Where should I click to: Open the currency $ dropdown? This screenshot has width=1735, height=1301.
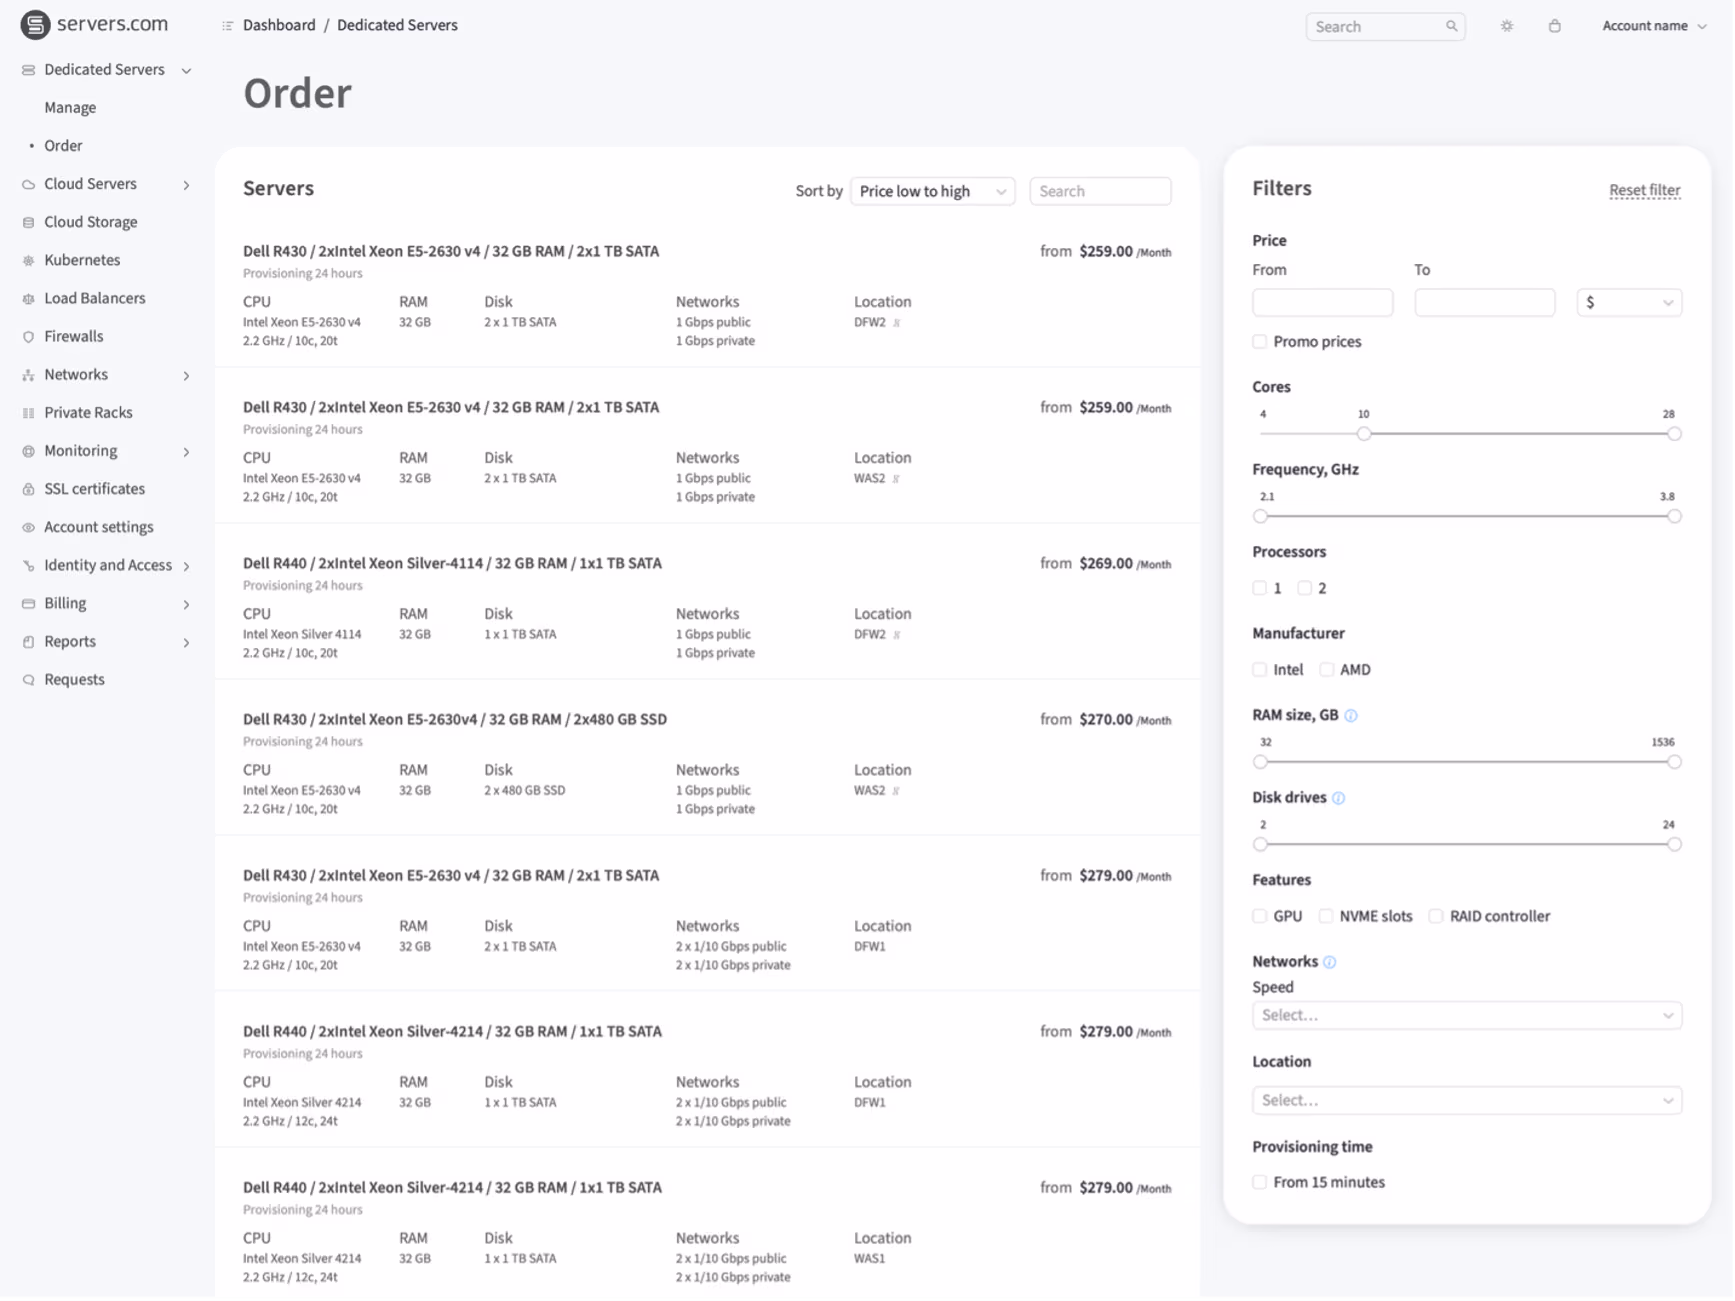(x=1629, y=303)
